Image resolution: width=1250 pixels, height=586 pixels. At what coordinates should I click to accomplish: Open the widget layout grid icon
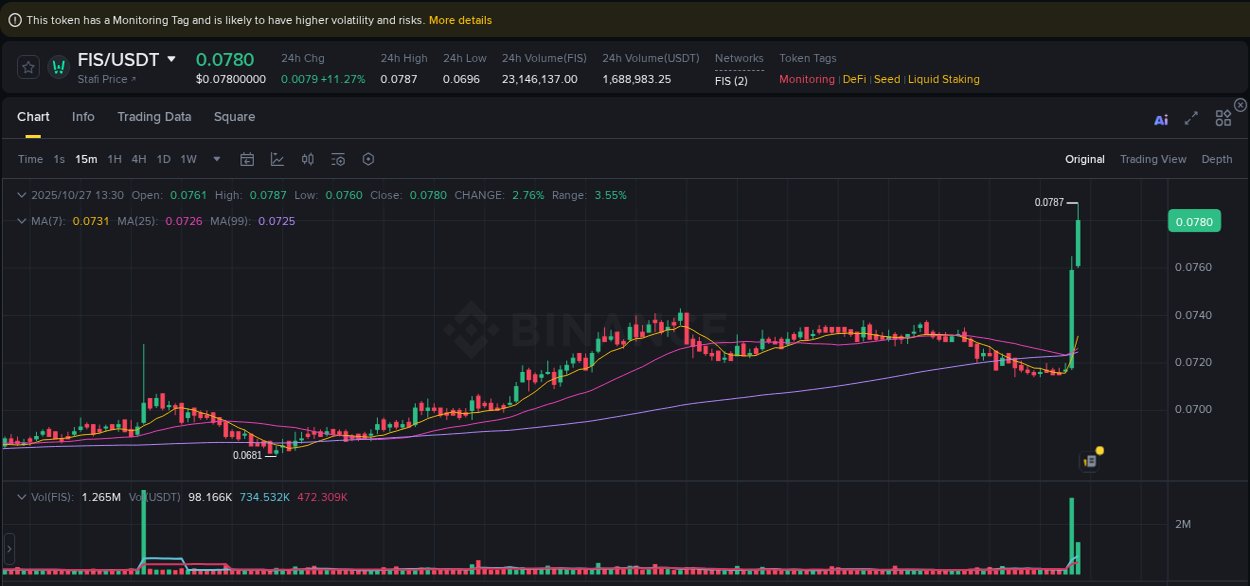pyautogui.click(x=1223, y=117)
